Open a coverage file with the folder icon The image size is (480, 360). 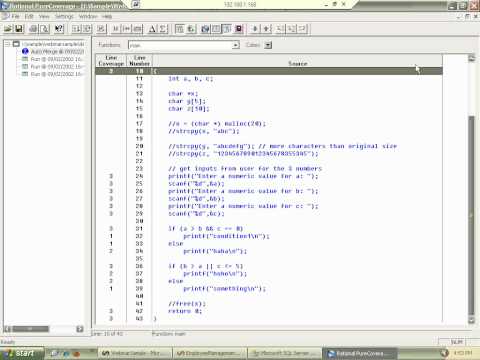8,29
